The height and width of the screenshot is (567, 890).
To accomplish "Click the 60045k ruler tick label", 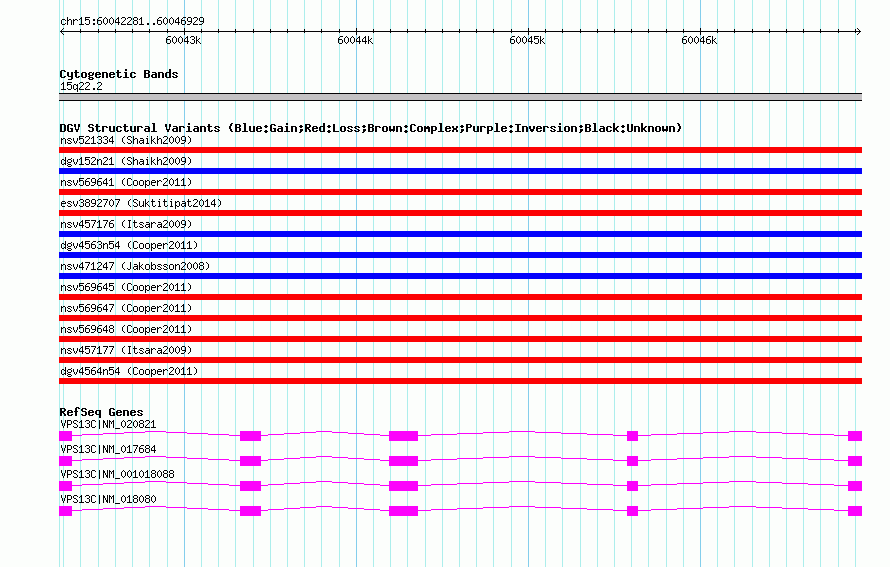I will point(527,40).
